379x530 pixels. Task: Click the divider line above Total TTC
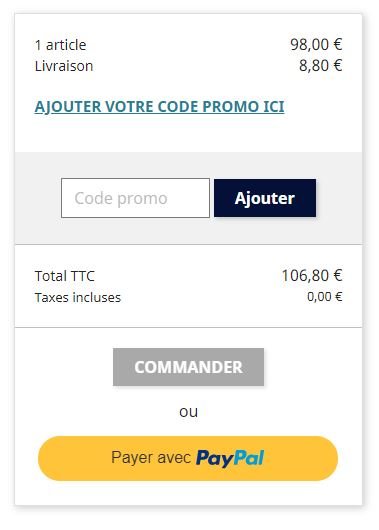click(x=188, y=244)
